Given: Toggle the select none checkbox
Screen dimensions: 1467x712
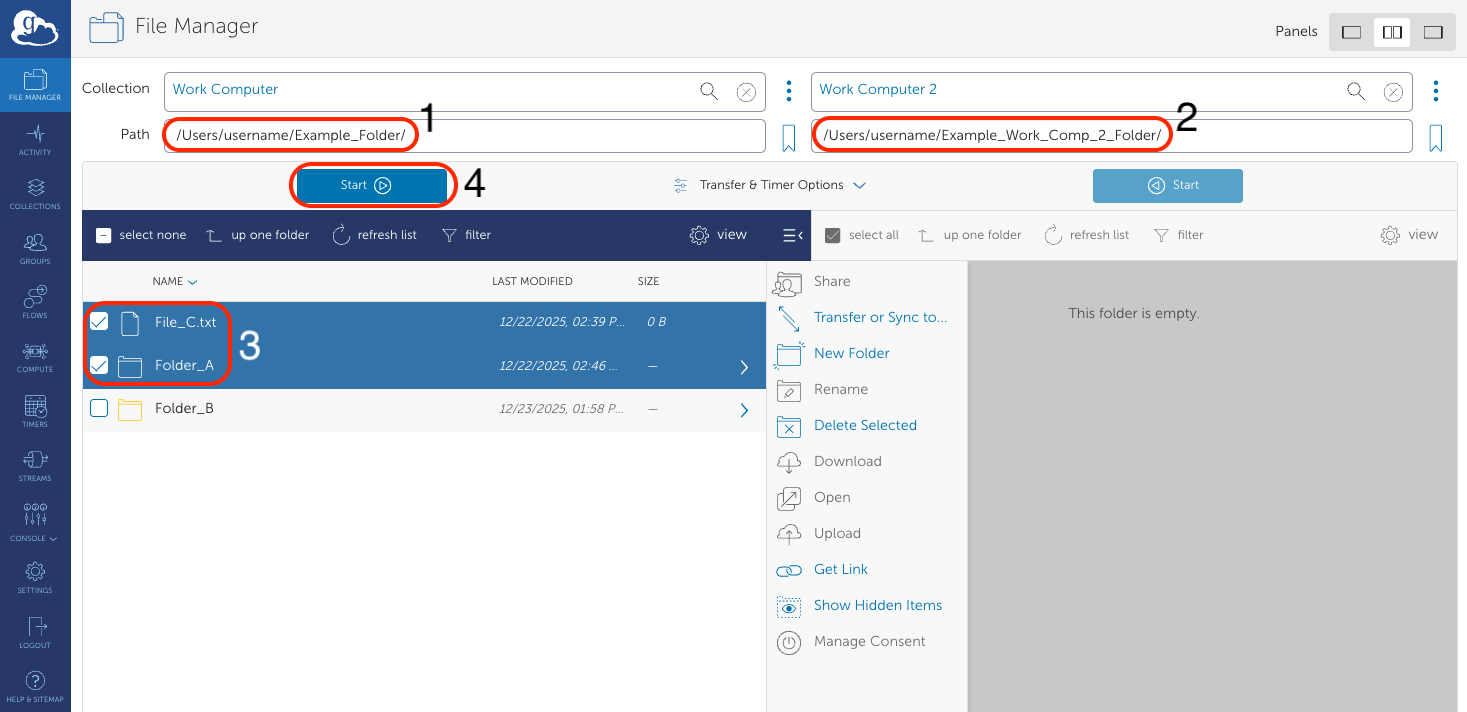Looking at the screenshot, I should pyautogui.click(x=103, y=235).
